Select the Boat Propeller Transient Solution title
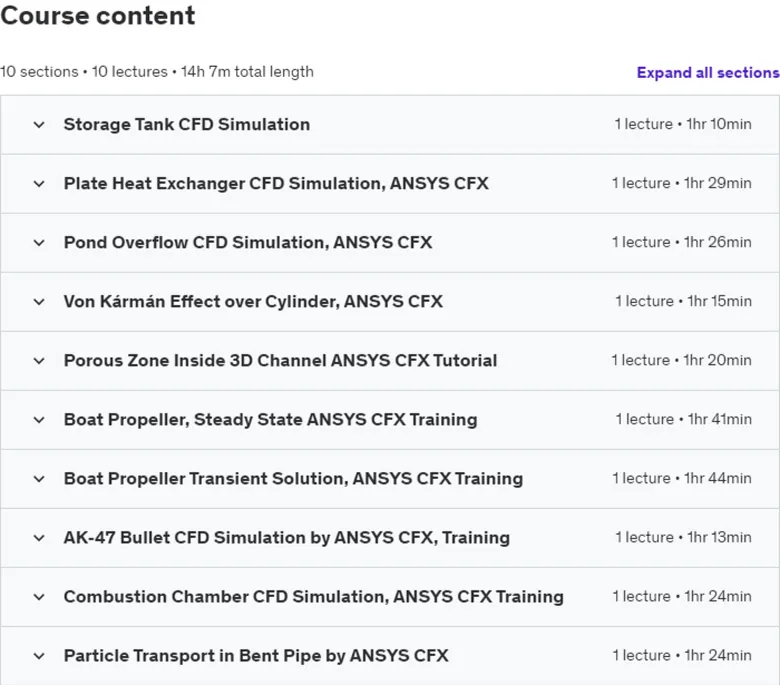 (293, 479)
